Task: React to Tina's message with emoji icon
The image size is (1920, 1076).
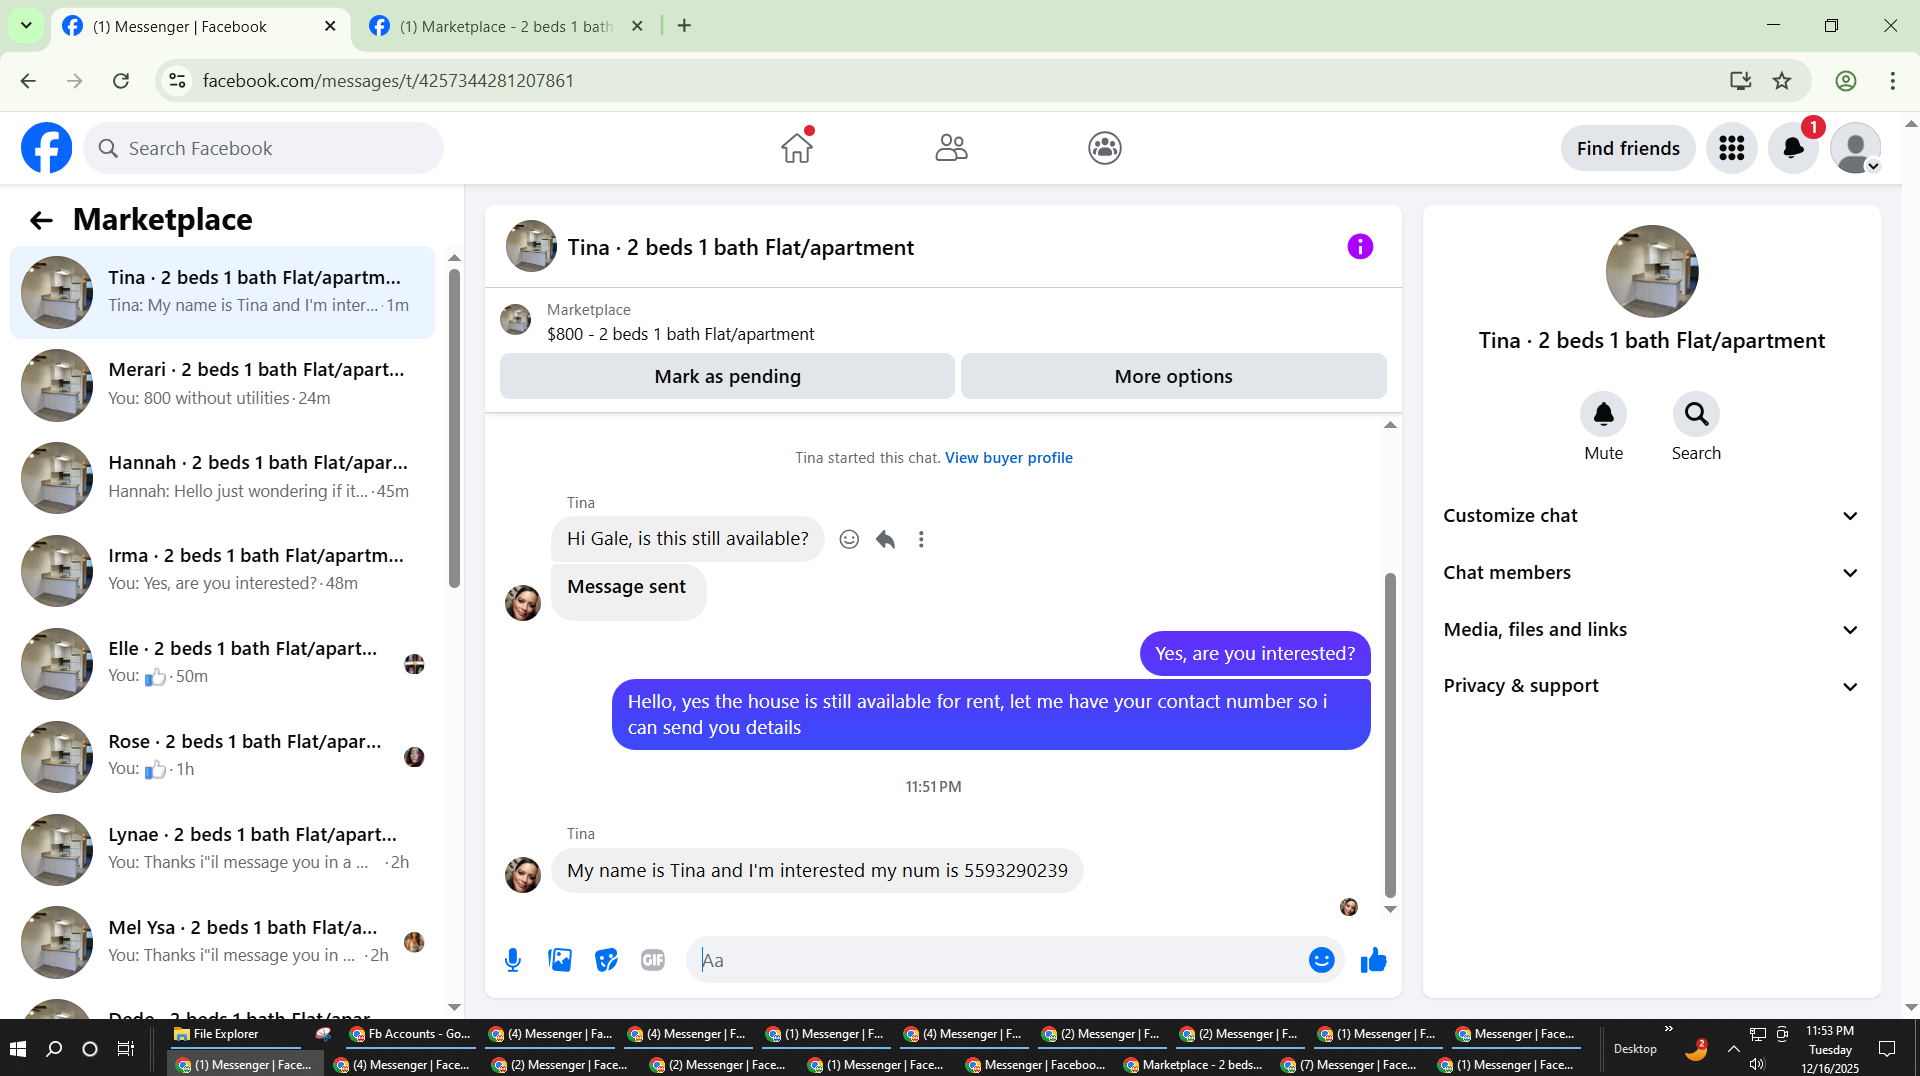Action: (x=849, y=539)
